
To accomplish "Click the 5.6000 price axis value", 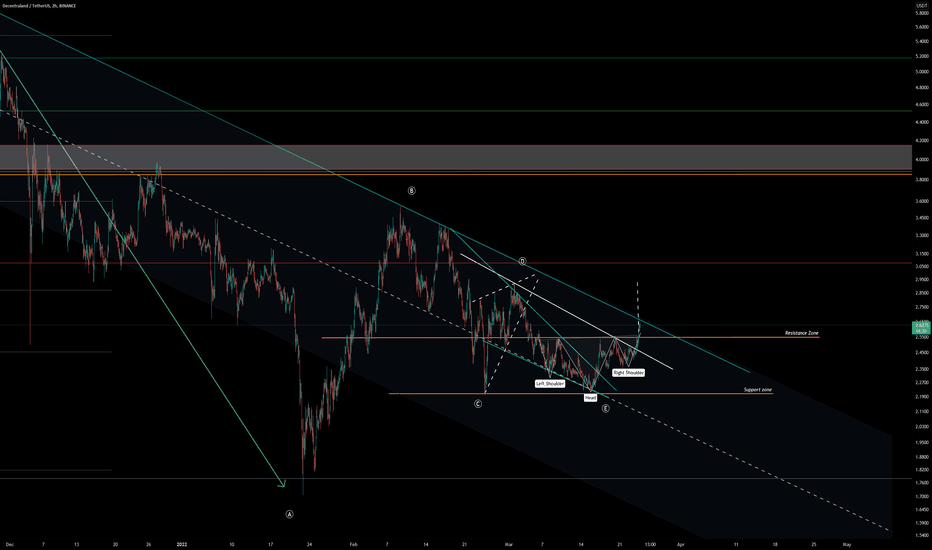I will coord(922,27).
